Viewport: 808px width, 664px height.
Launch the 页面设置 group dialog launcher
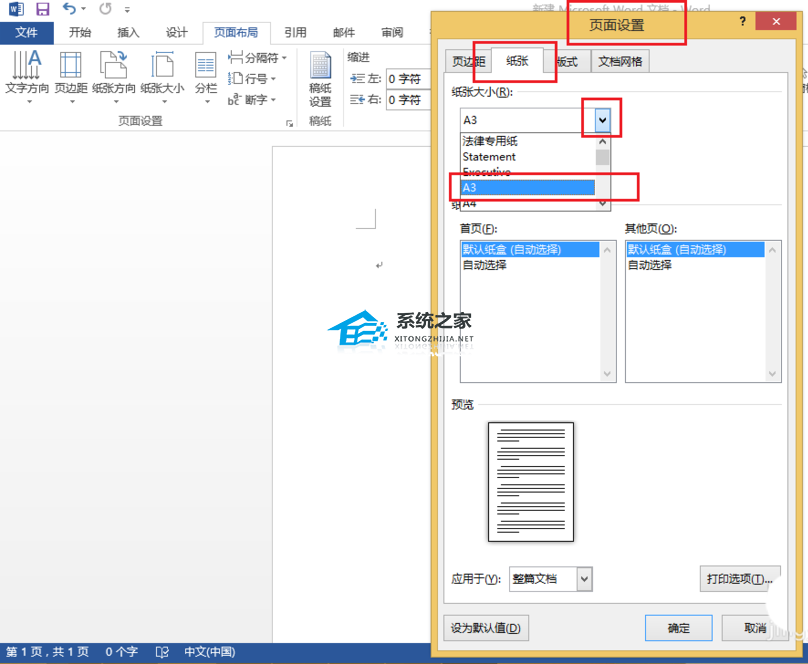[x=290, y=123]
